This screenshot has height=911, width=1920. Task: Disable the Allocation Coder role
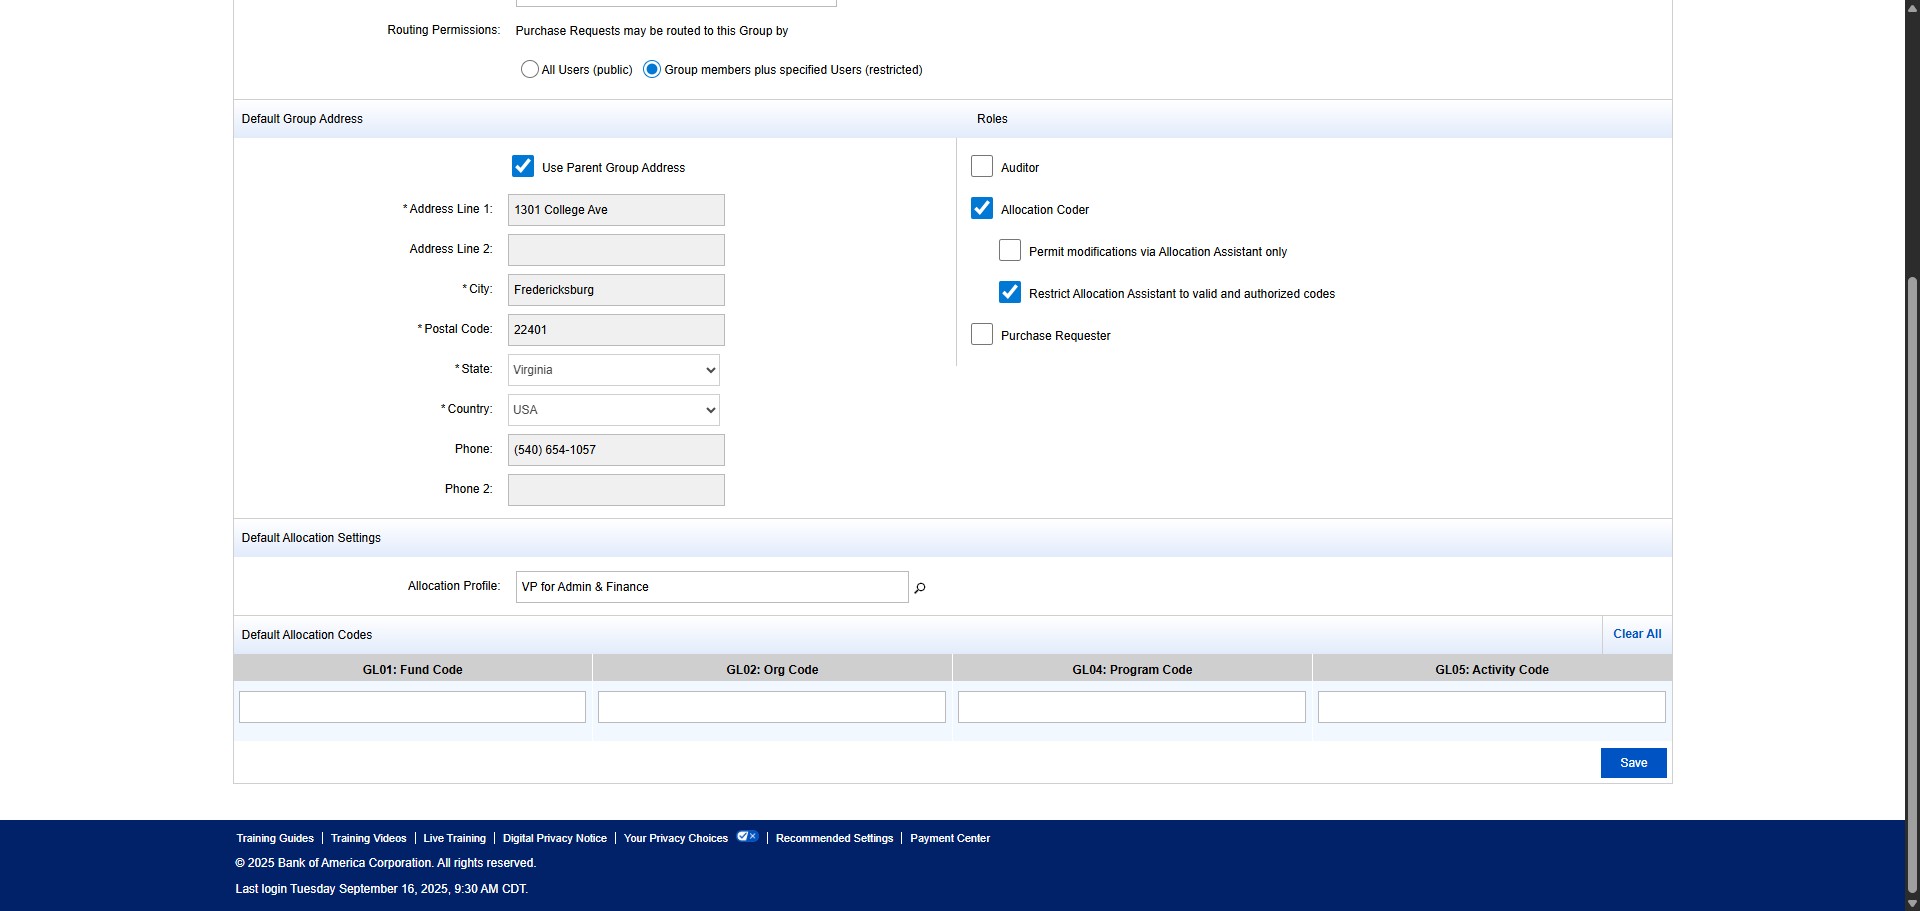pyautogui.click(x=982, y=208)
